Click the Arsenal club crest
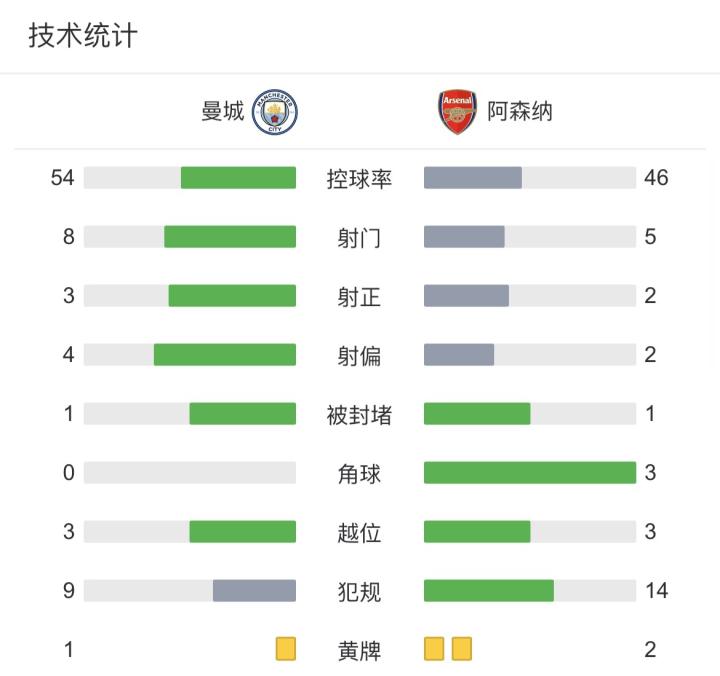Viewport: 720px width, 676px height. click(457, 112)
